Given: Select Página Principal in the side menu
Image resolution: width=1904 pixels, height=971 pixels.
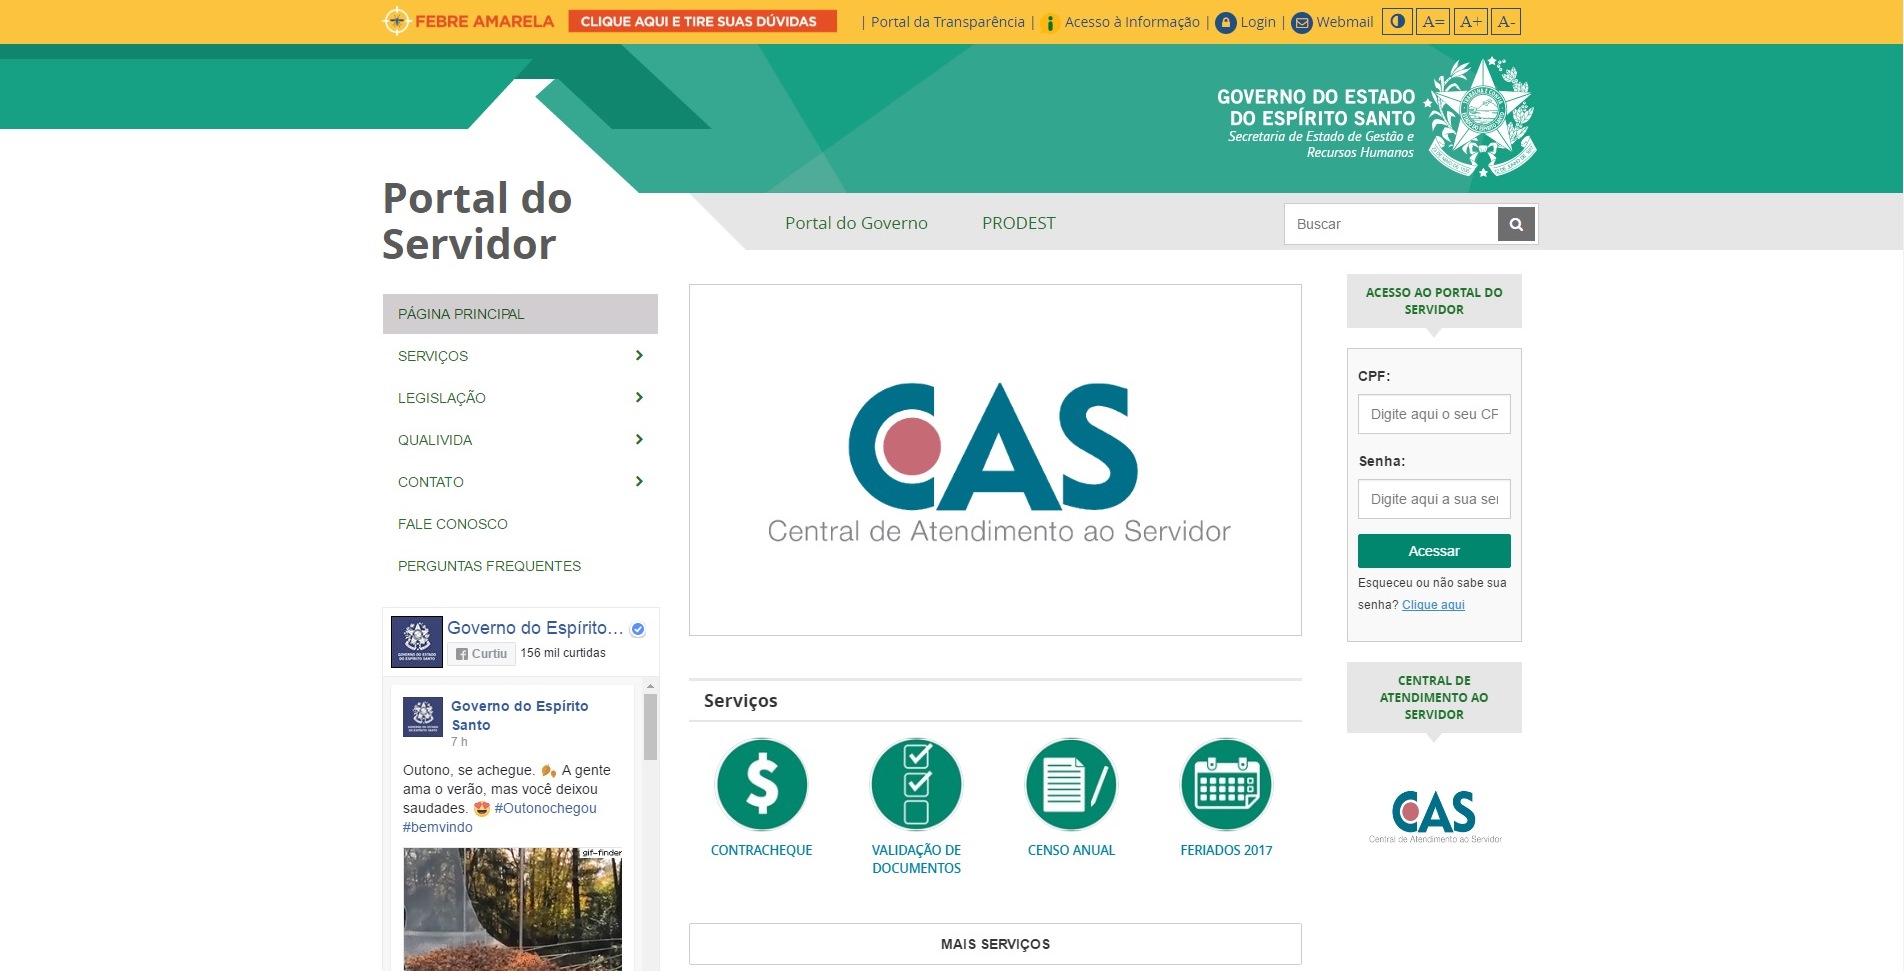Looking at the screenshot, I should pyautogui.click(x=520, y=314).
